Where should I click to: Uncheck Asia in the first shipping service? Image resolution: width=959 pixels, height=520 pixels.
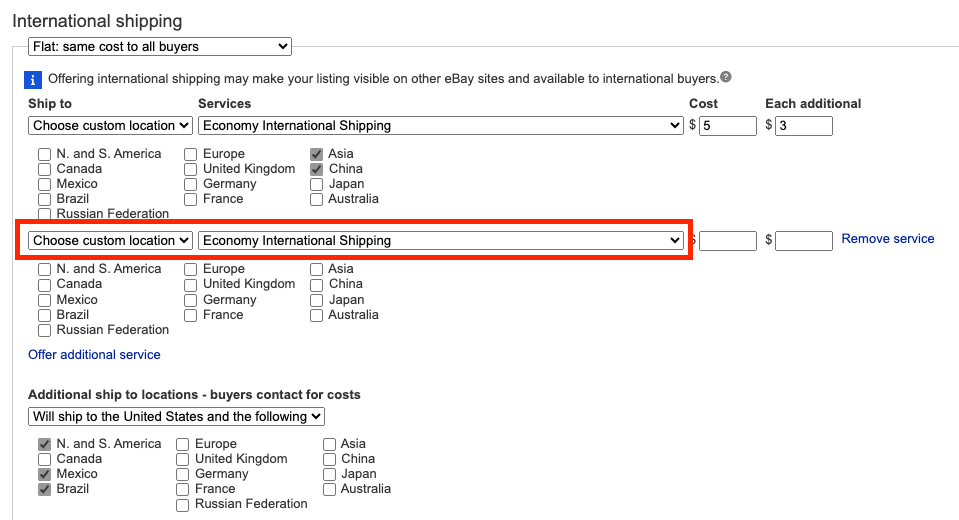point(316,154)
